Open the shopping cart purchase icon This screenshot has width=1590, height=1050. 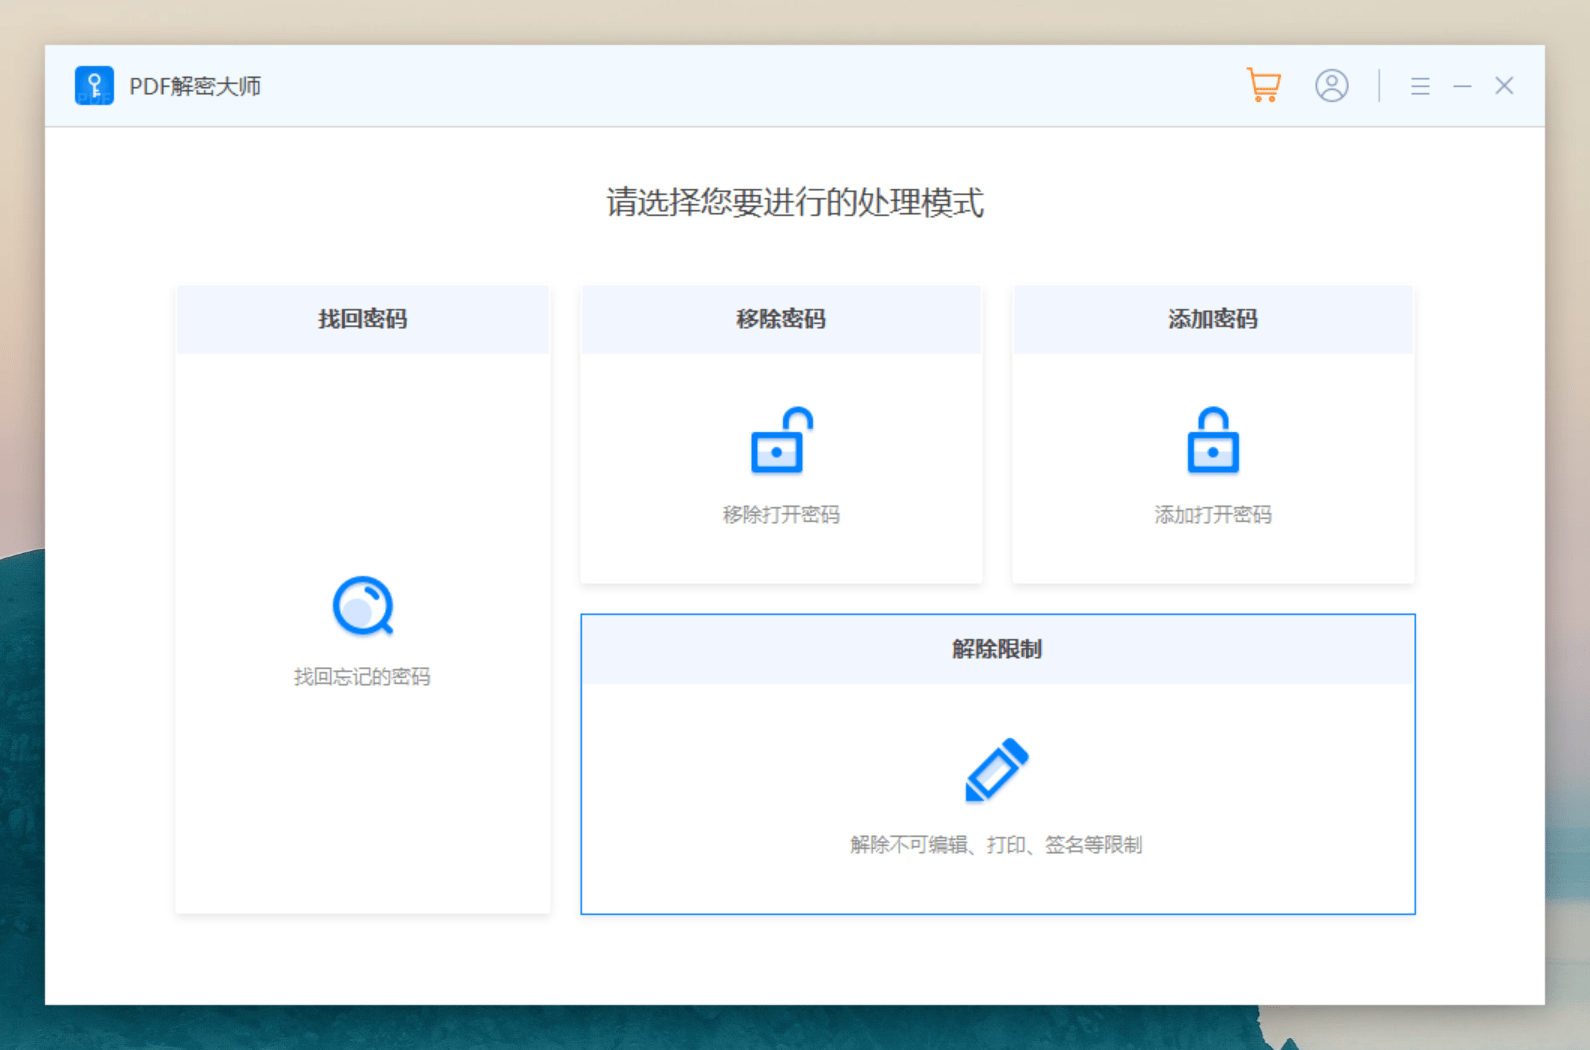click(1263, 86)
